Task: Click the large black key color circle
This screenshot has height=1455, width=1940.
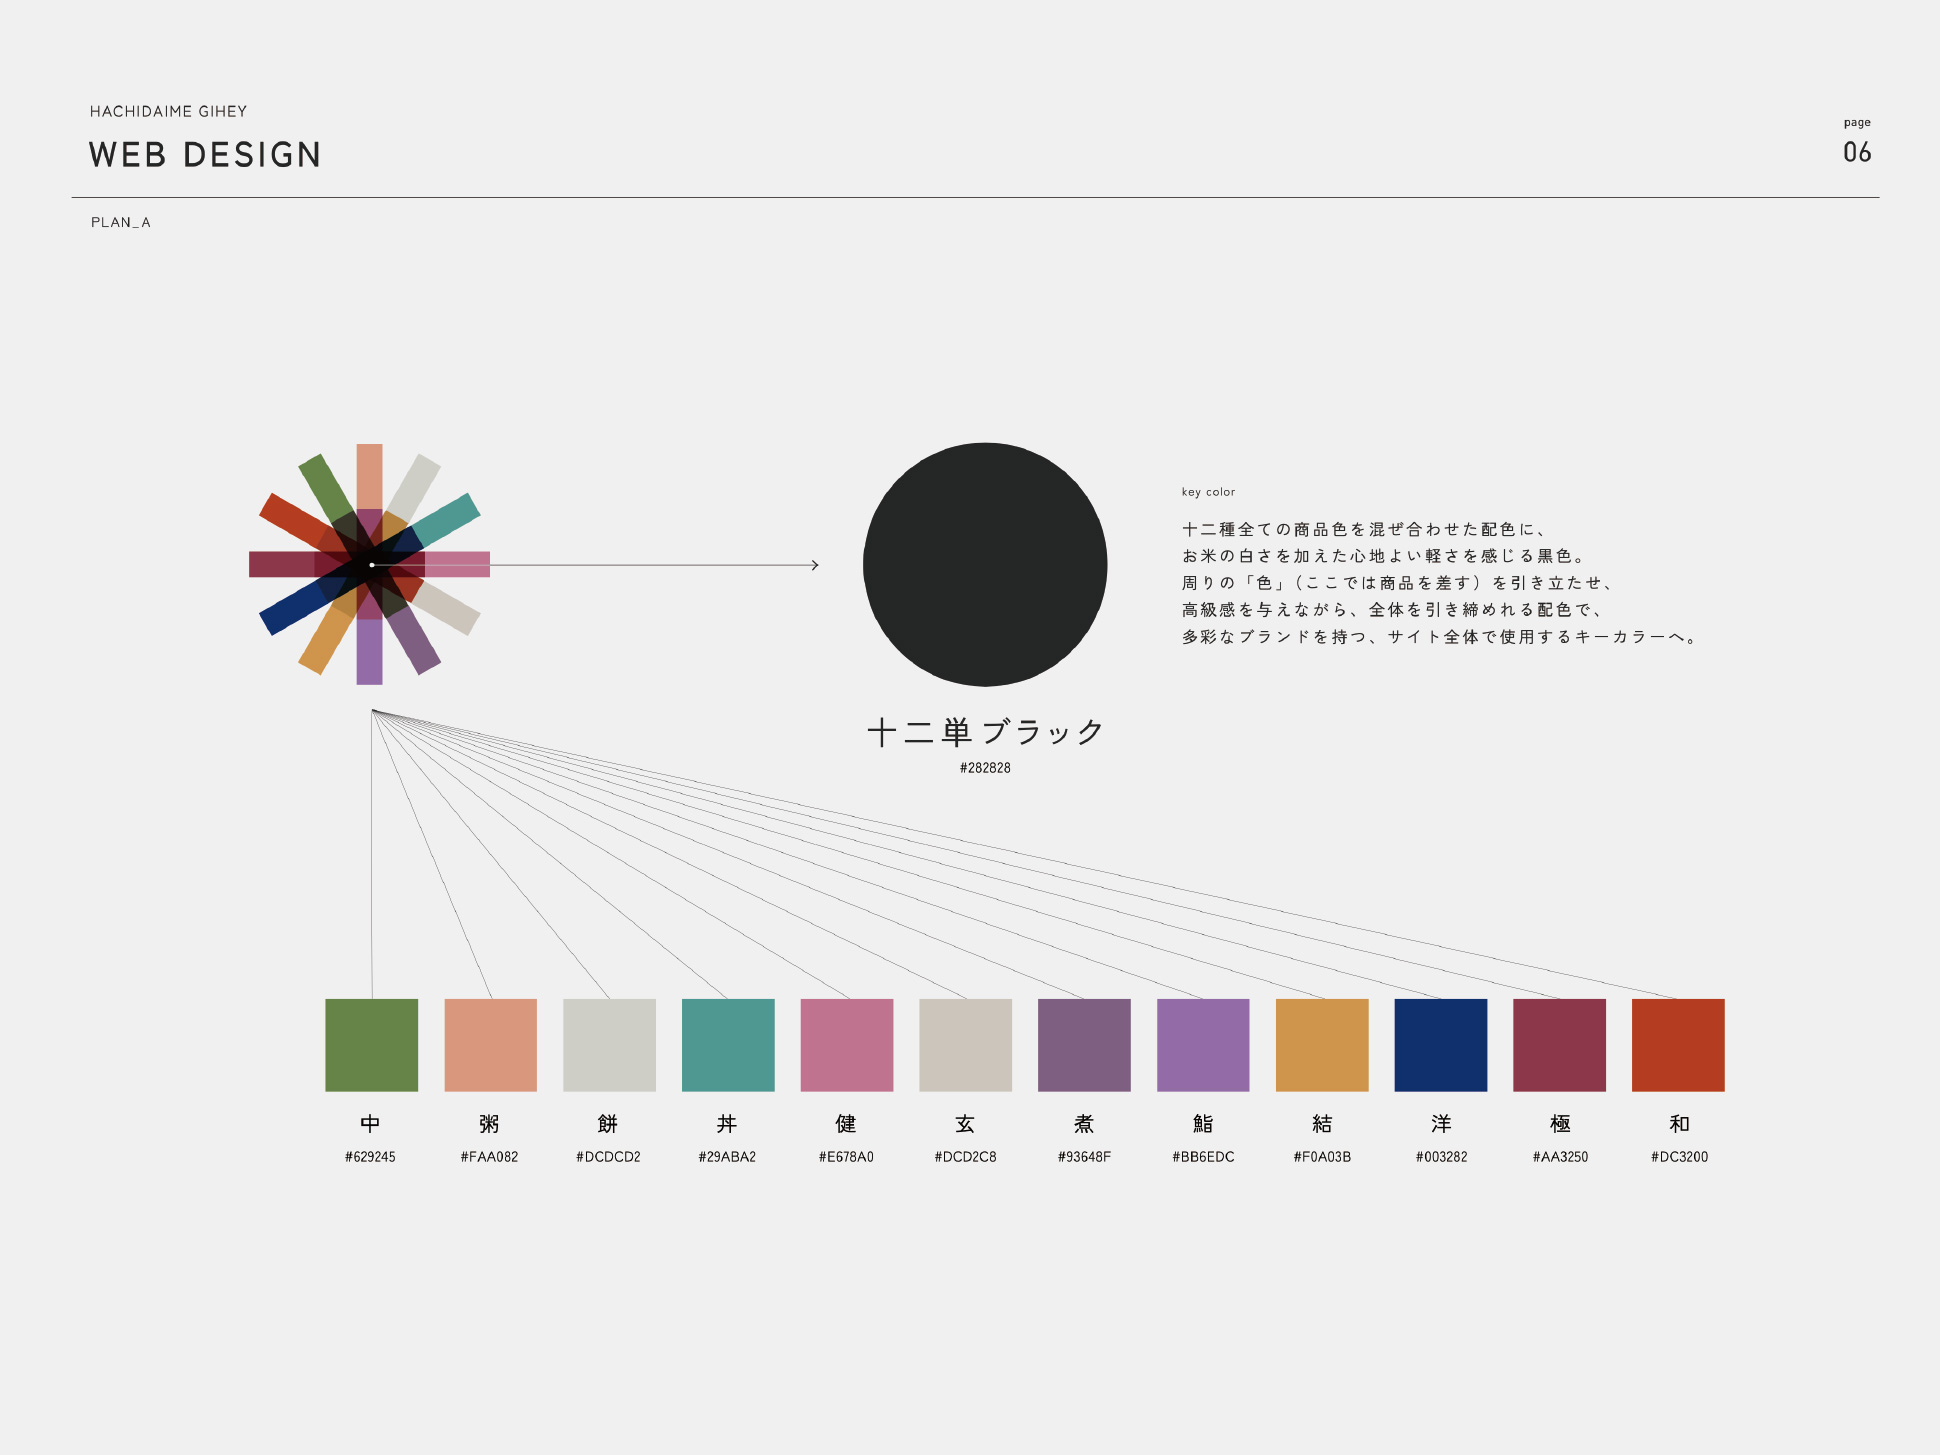Action: click(x=985, y=564)
